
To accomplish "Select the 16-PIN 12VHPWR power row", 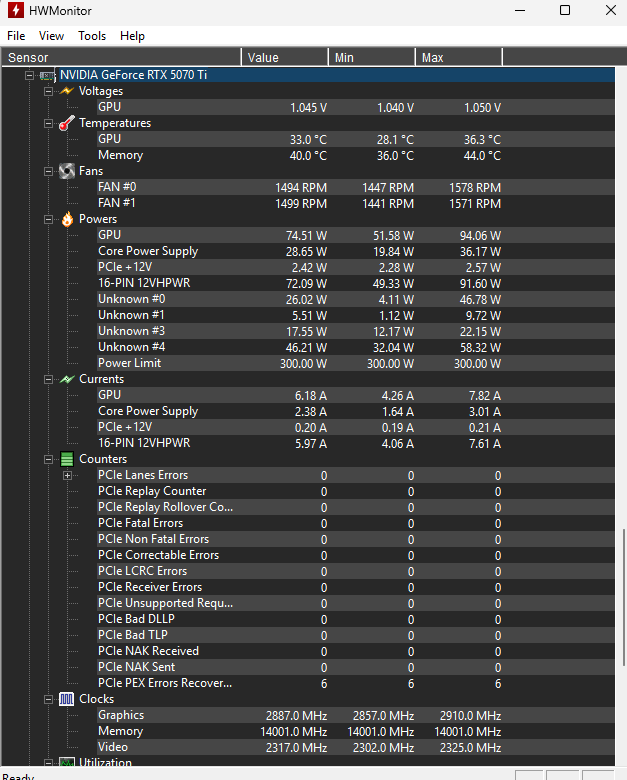I will point(356,283).
